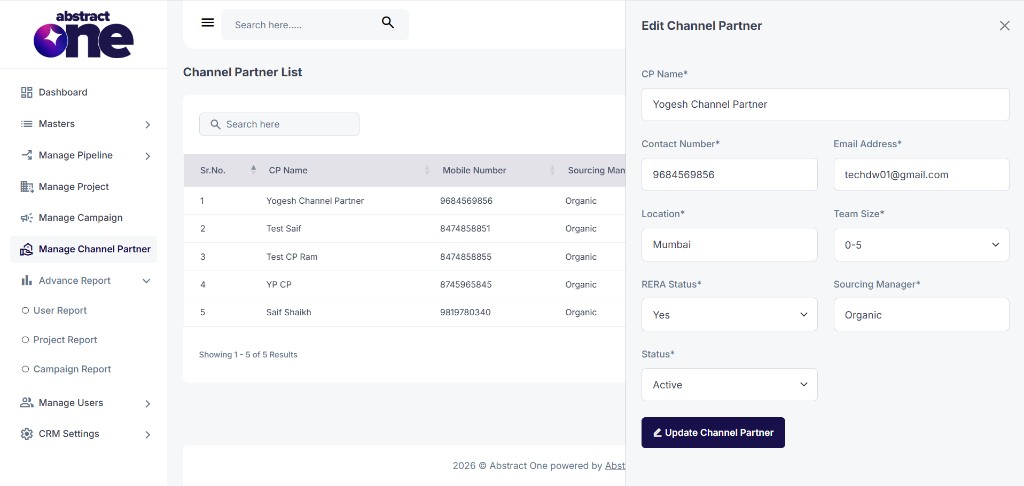Select the Test Saif row
This screenshot has width=1024, height=486.
(x=404, y=229)
